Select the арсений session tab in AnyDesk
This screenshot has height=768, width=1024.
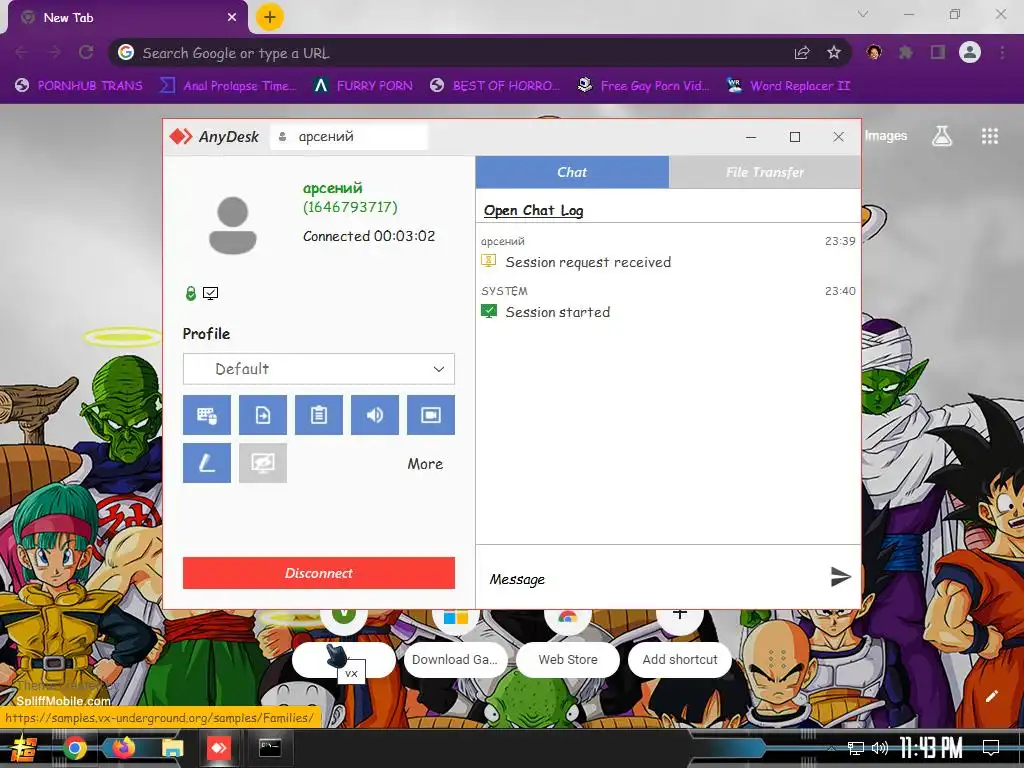coord(349,136)
